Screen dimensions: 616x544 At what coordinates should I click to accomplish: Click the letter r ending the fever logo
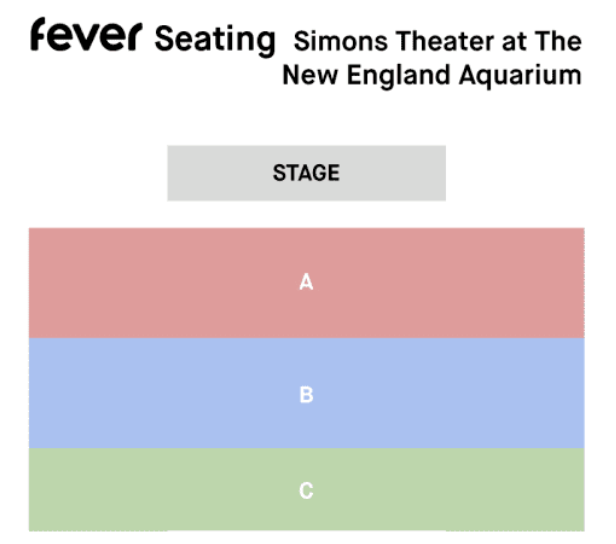pos(137,39)
